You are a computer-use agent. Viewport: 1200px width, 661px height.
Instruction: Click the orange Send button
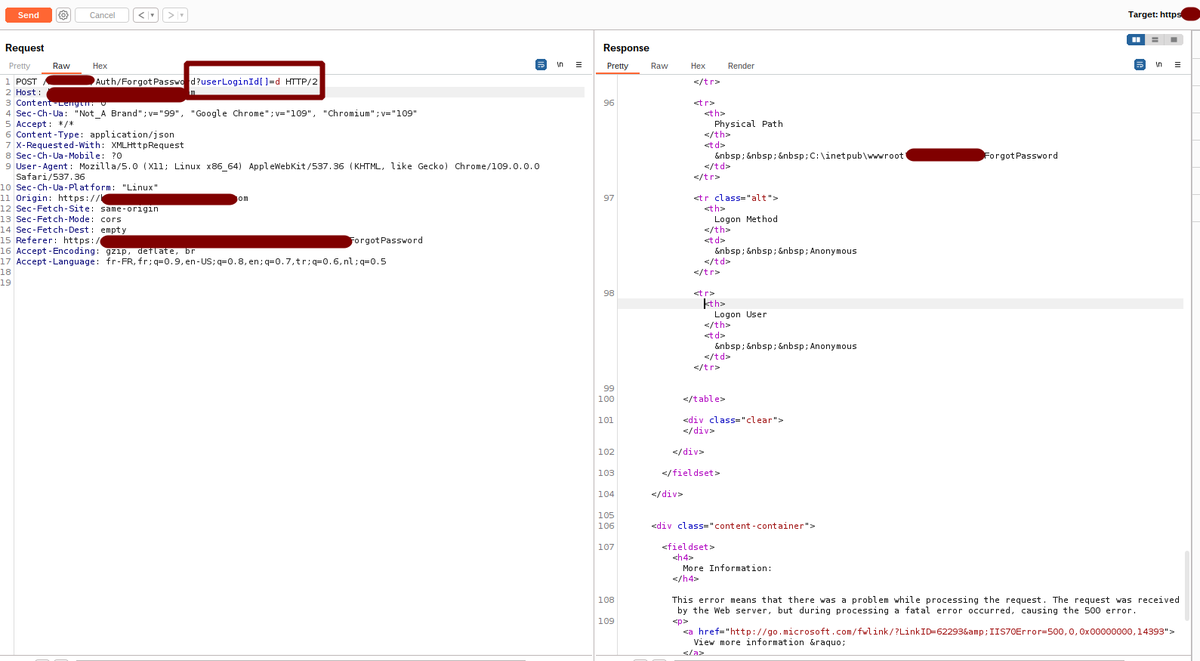click(28, 15)
